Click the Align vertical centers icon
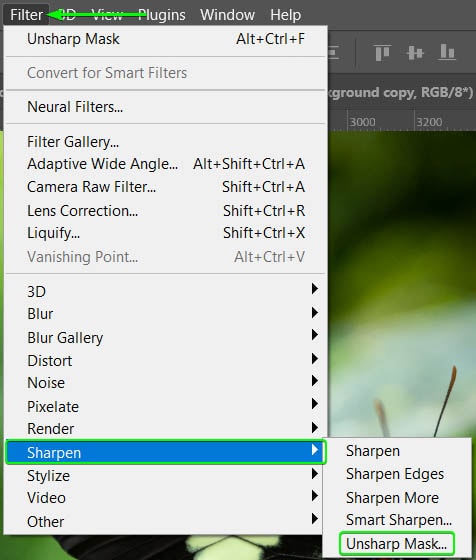The image size is (476, 560). pos(415,52)
